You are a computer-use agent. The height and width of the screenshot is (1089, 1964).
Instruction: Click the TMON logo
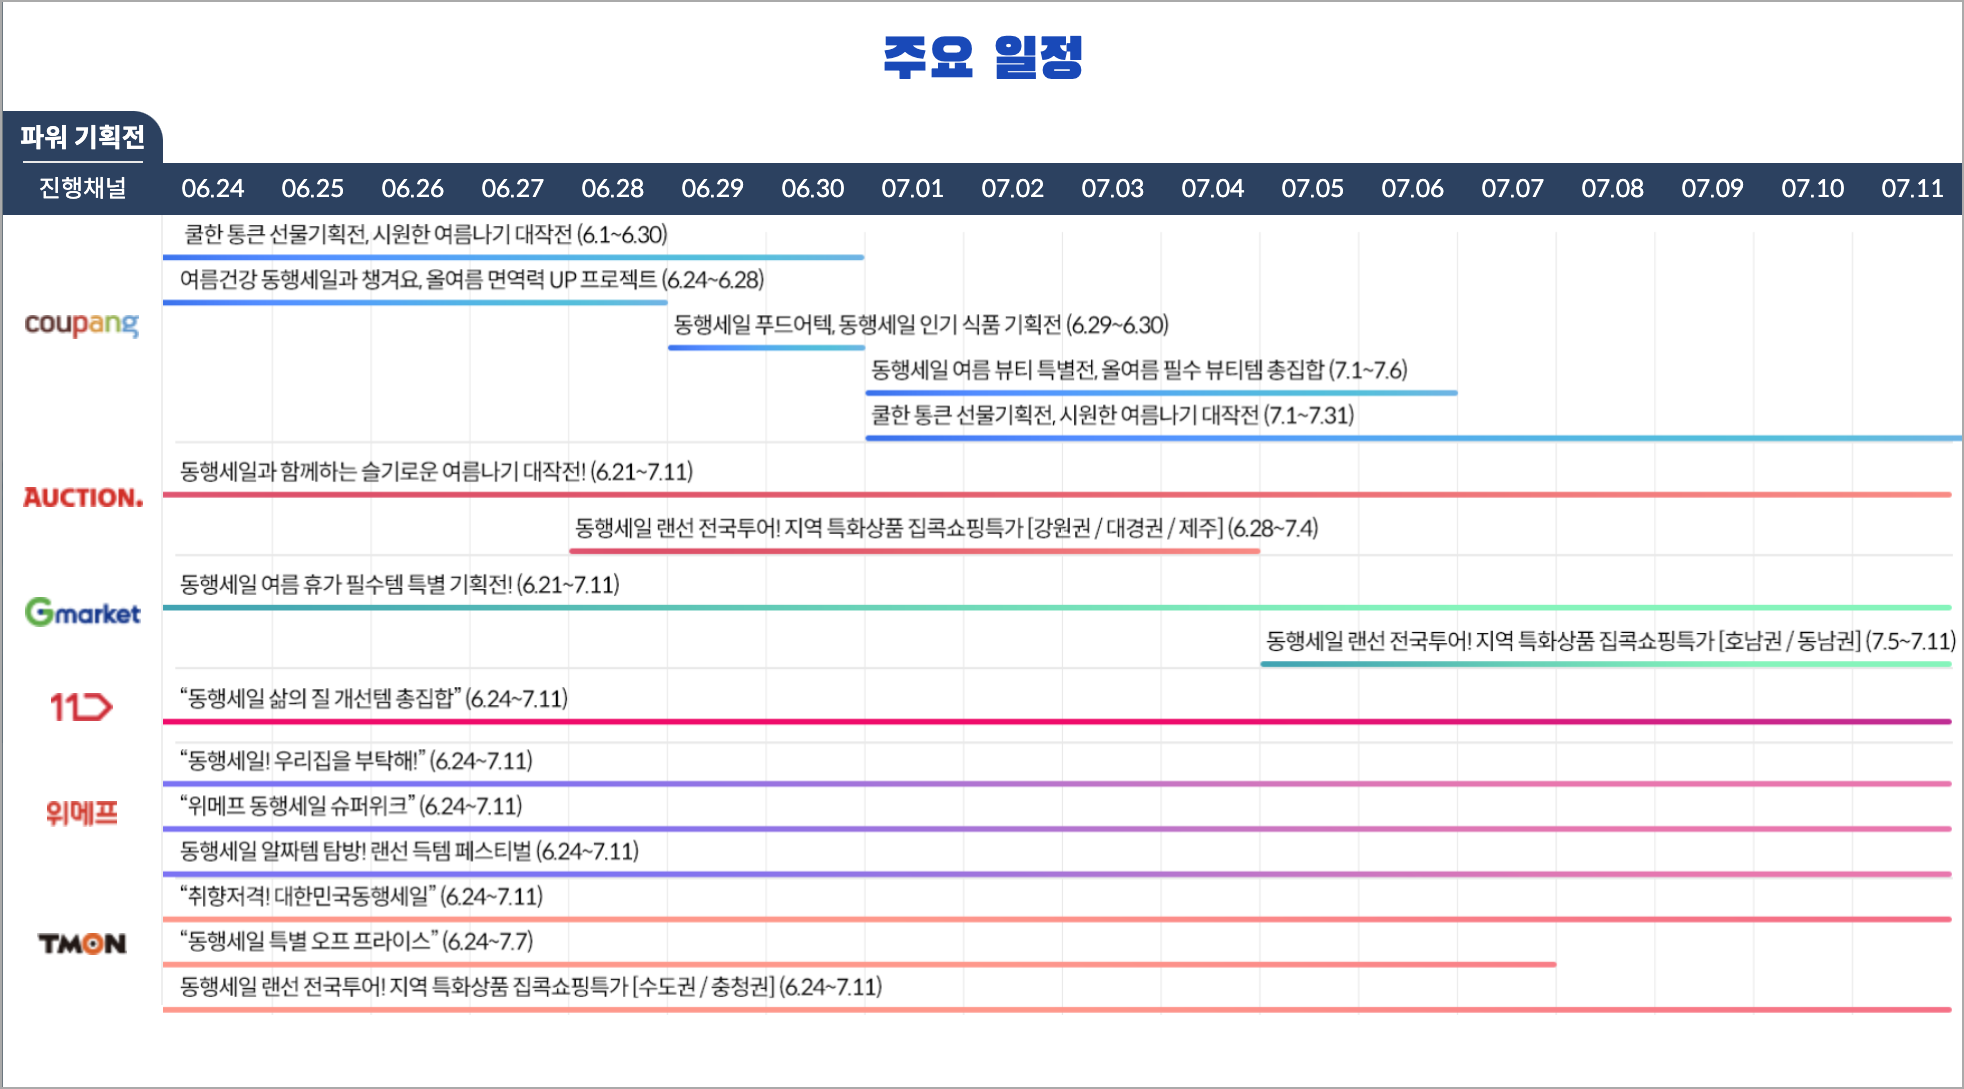click(82, 943)
